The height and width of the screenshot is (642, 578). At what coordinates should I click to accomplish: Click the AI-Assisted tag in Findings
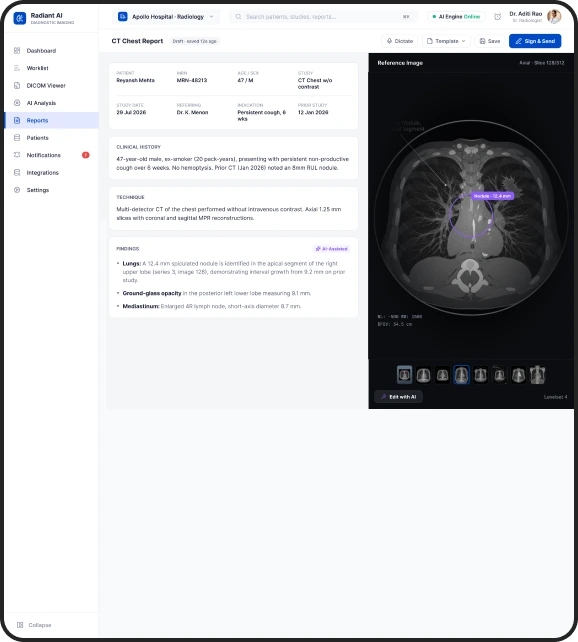332,249
